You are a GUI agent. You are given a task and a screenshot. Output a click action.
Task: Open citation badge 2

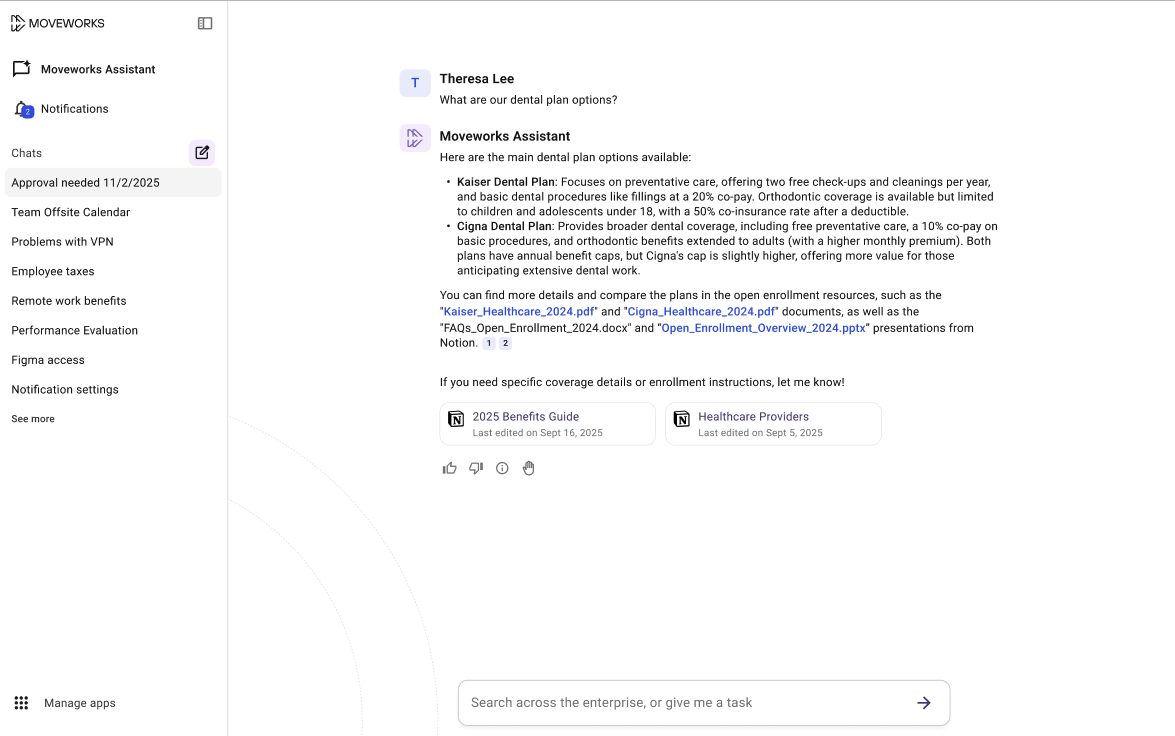506,343
